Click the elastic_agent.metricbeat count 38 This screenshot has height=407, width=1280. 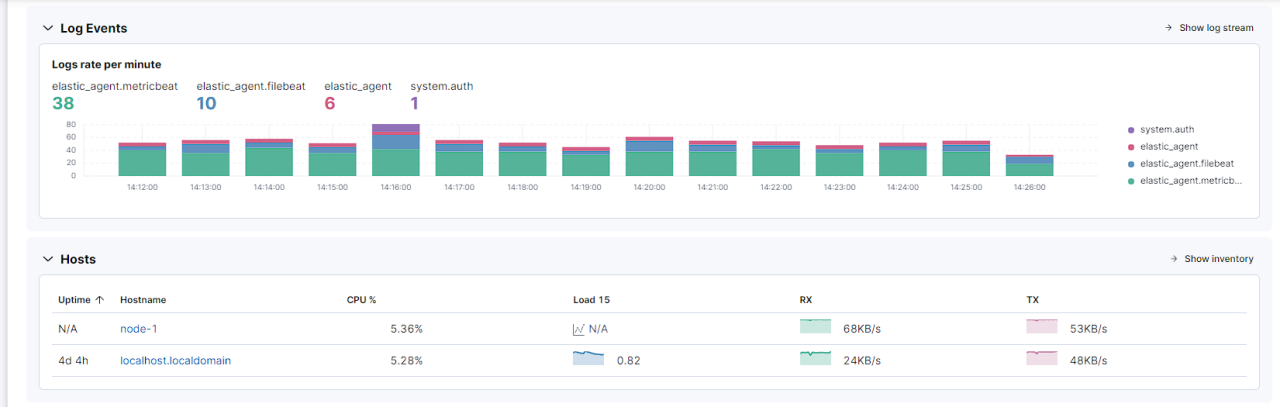(63, 103)
